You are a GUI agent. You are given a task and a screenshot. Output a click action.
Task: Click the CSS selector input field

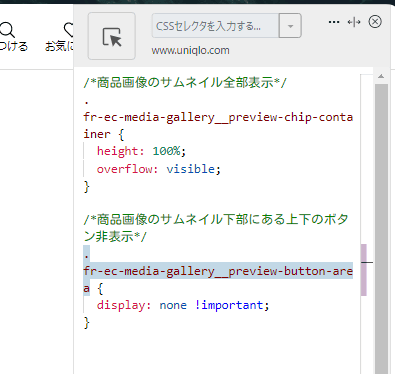pos(215,26)
